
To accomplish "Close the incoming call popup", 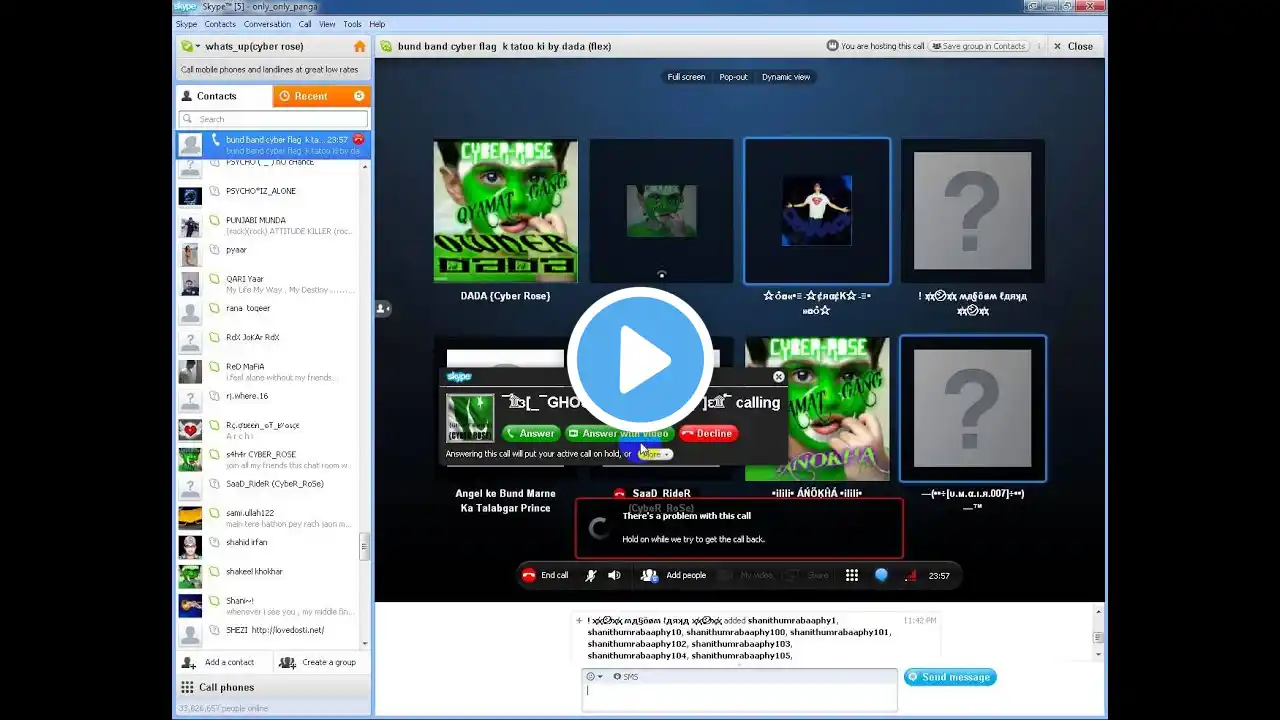I will coord(779,377).
